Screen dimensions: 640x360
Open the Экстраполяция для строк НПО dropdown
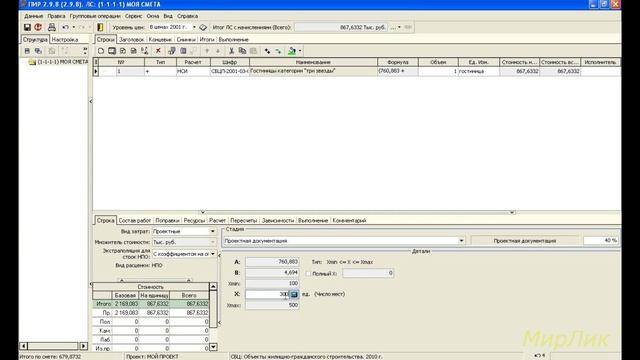[213, 254]
